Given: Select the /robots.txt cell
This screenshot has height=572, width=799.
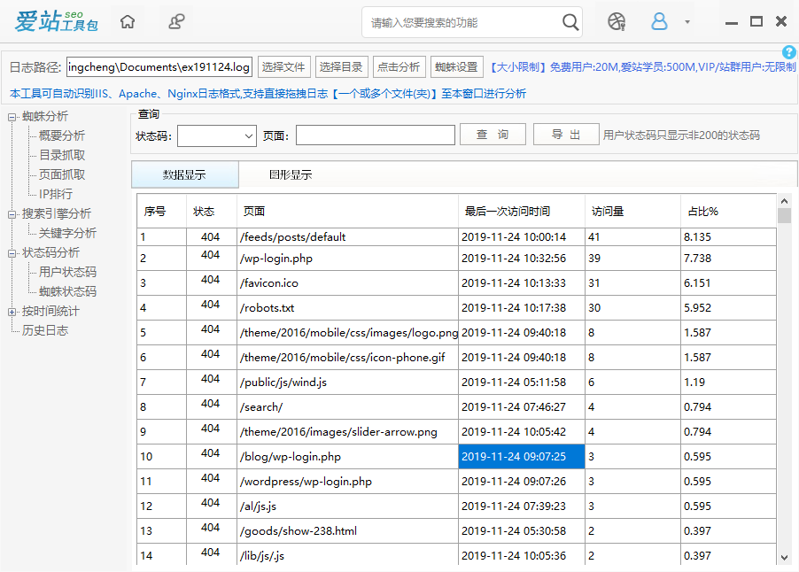Looking at the screenshot, I should (348, 308).
